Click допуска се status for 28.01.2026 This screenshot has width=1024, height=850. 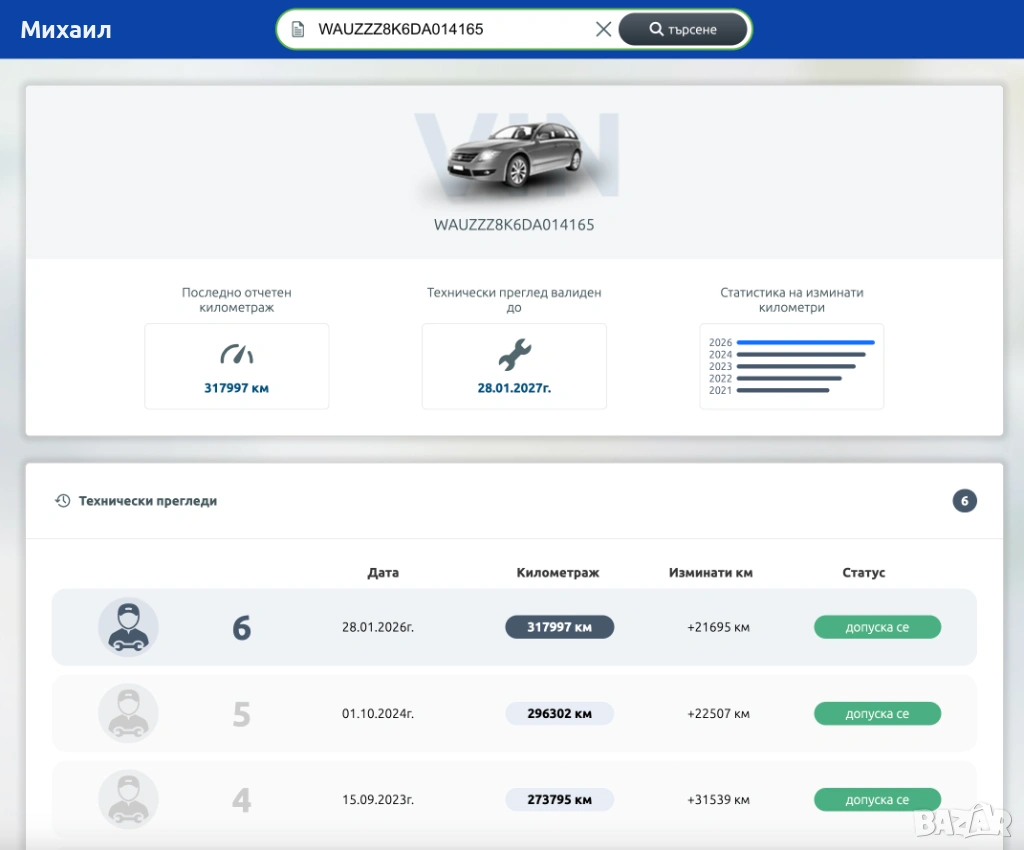click(877, 627)
